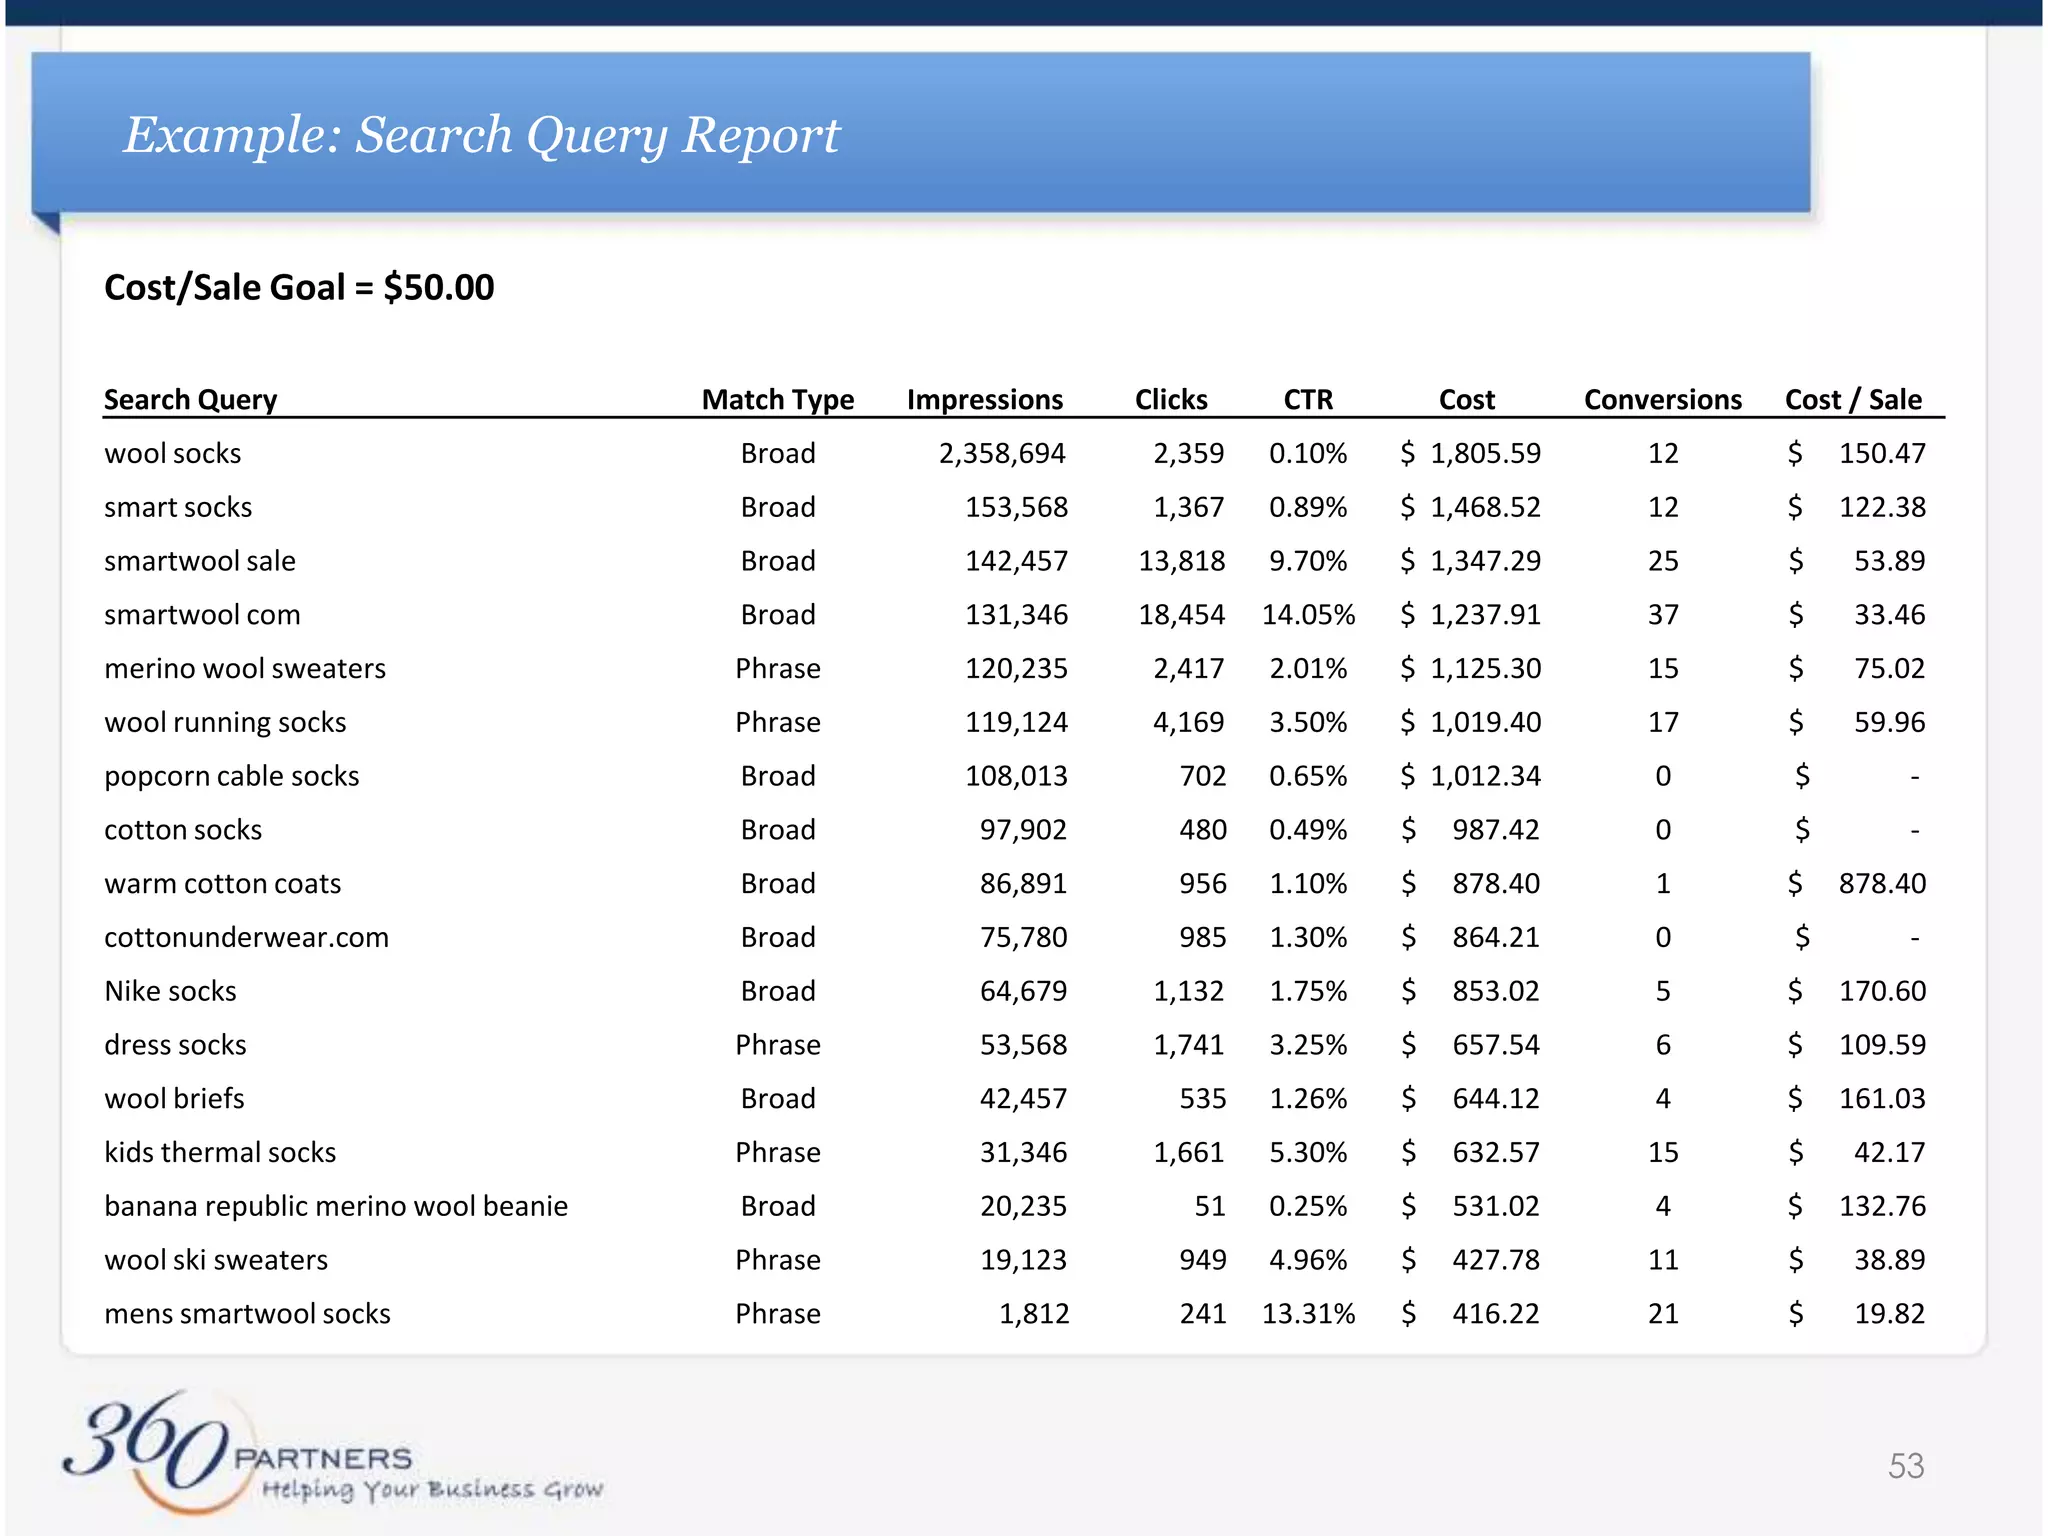Click the 'Example: Search Query Report' title
The width and height of the screenshot is (2048, 1536).
click(481, 134)
